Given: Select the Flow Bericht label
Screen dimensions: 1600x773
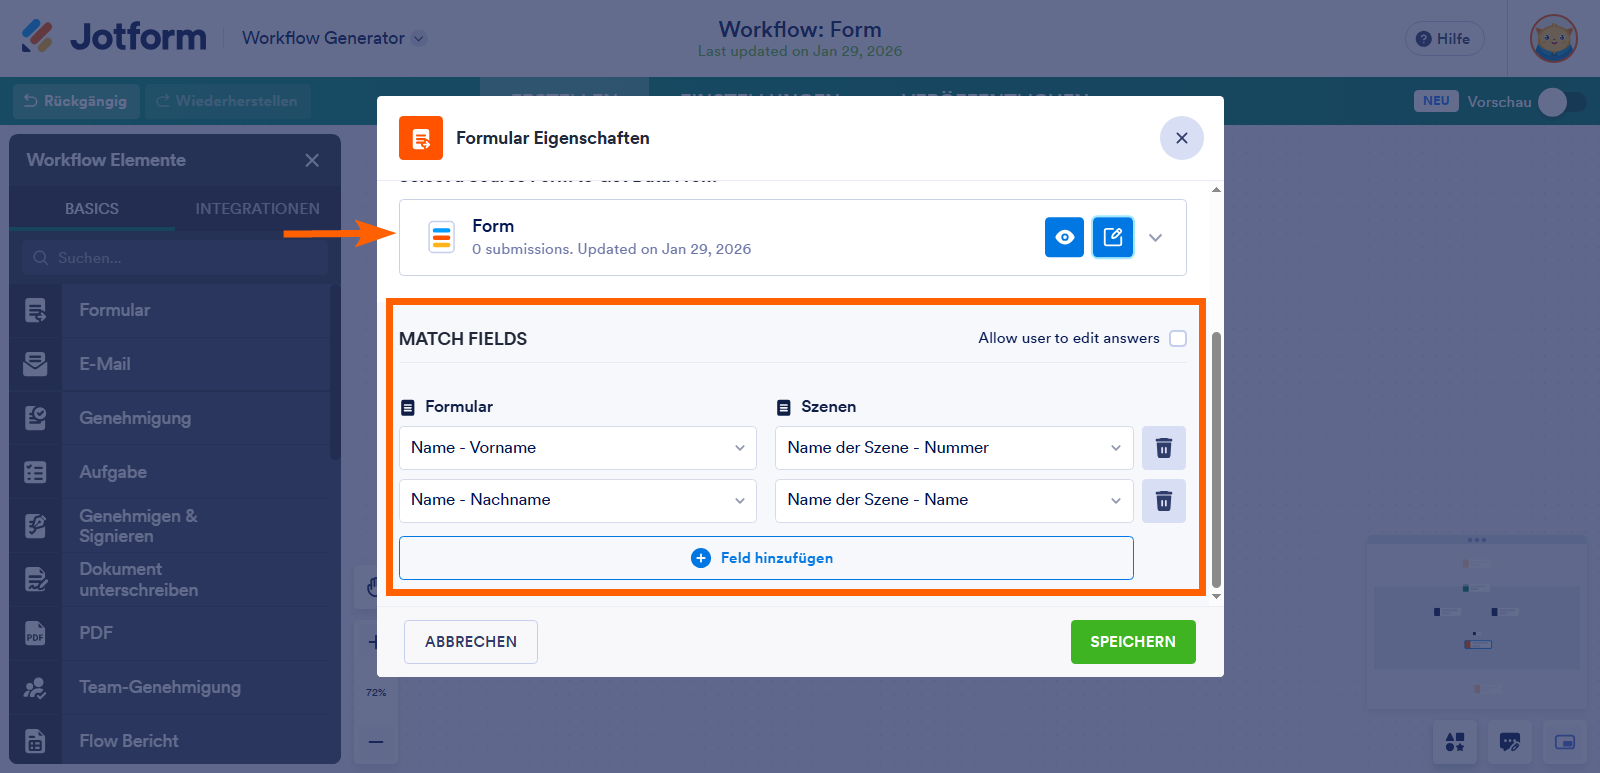Looking at the screenshot, I should [129, 741].
